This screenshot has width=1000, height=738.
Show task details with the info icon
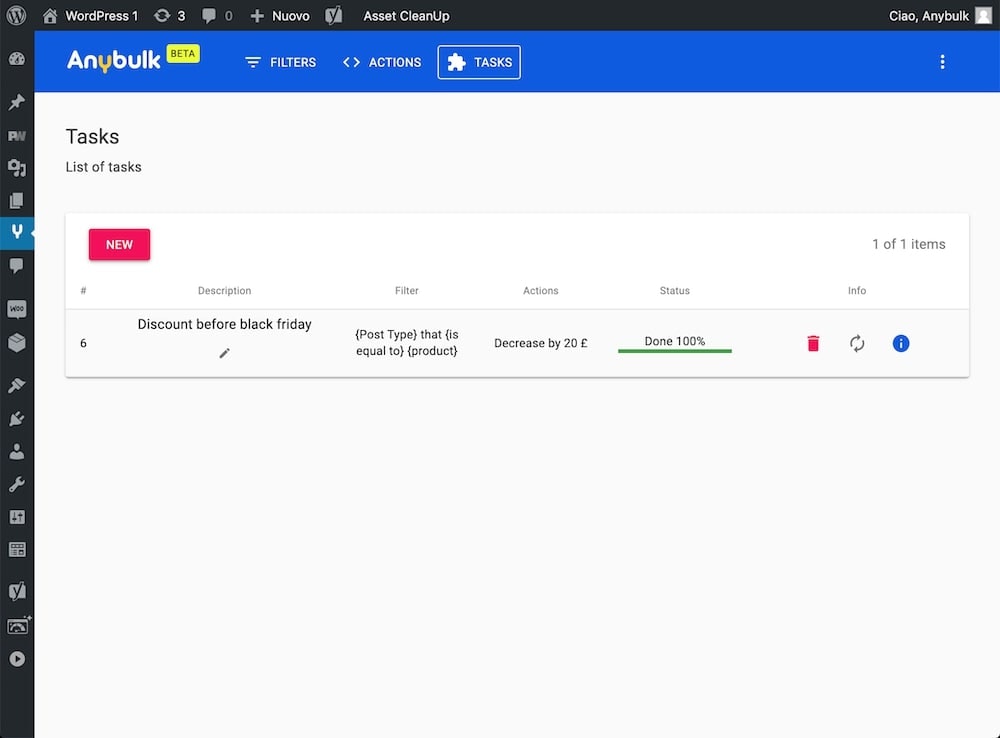point(901,343)
